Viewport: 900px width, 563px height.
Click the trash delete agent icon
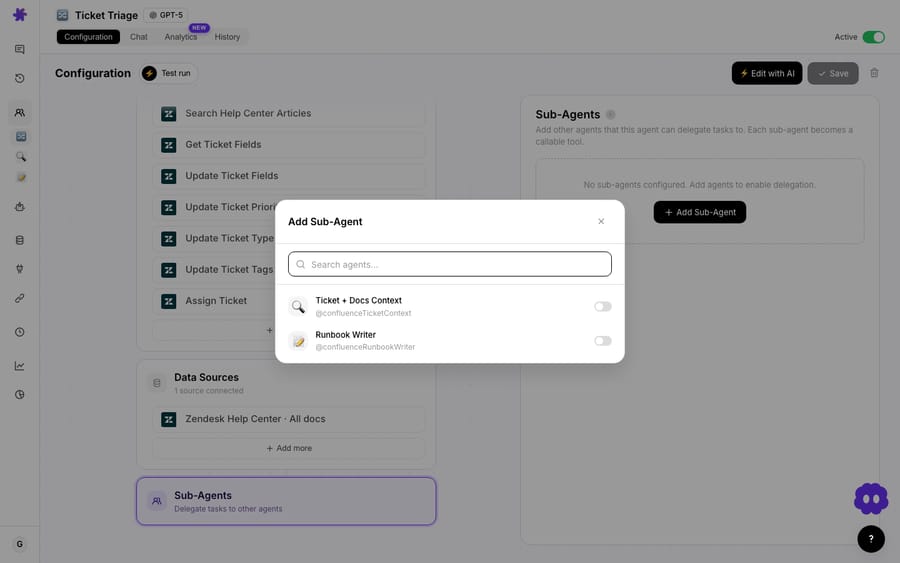coord(874,73)
